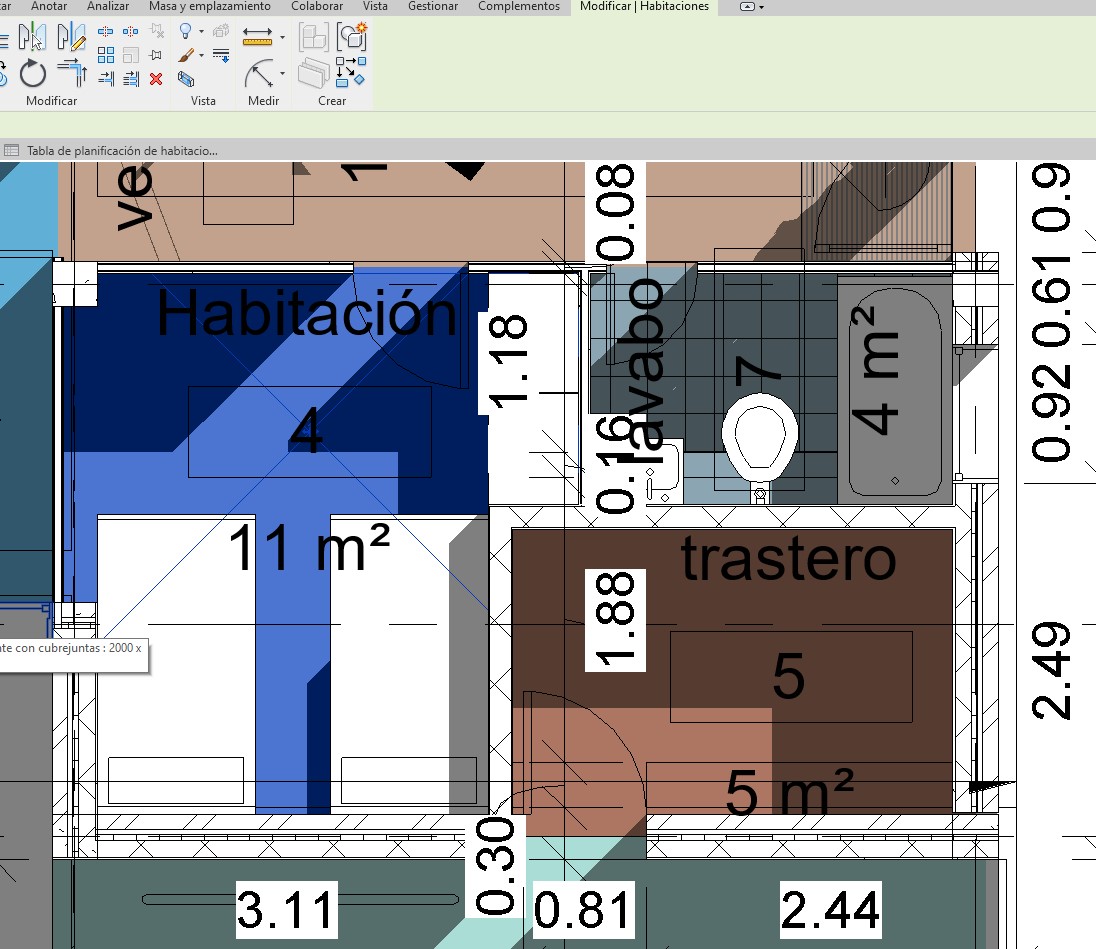Open the ribbon display options dropdown
1096x949 pixels.
point(752,7)
